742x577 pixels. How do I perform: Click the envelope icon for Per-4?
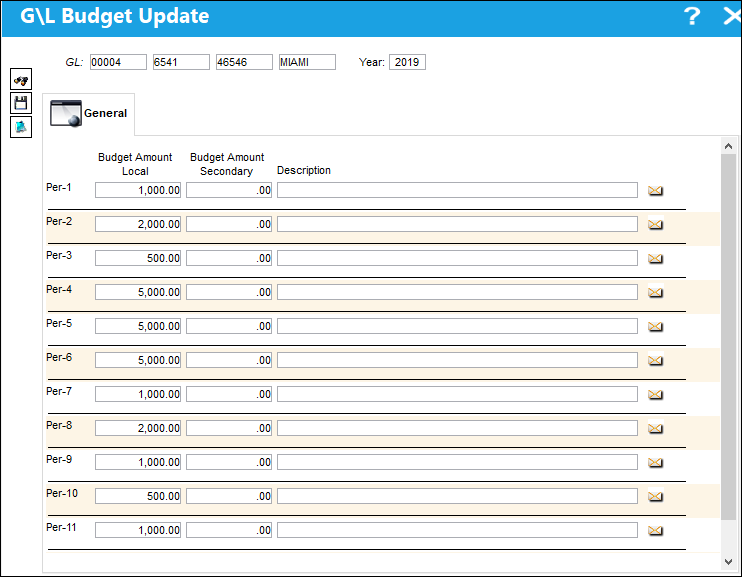pyautogui.click(x=655, y=293)
